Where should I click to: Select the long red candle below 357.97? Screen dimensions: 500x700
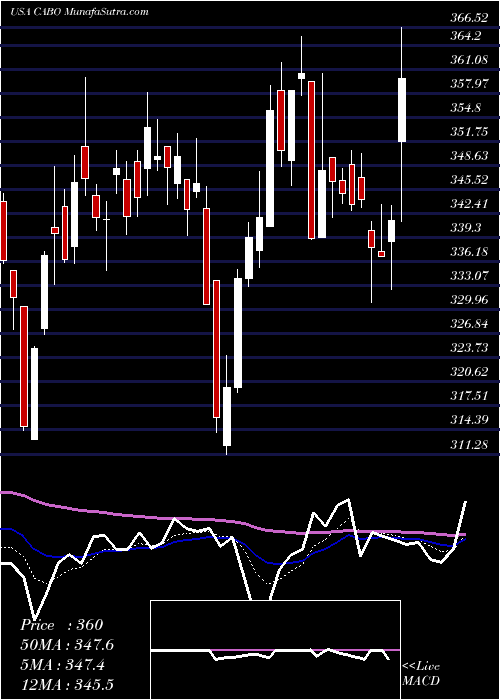[311, 160]
